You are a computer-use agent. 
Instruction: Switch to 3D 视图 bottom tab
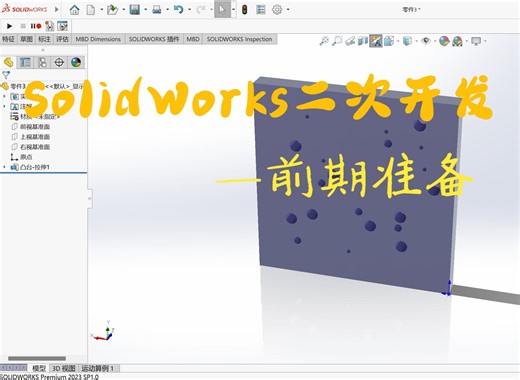point(64,368)
